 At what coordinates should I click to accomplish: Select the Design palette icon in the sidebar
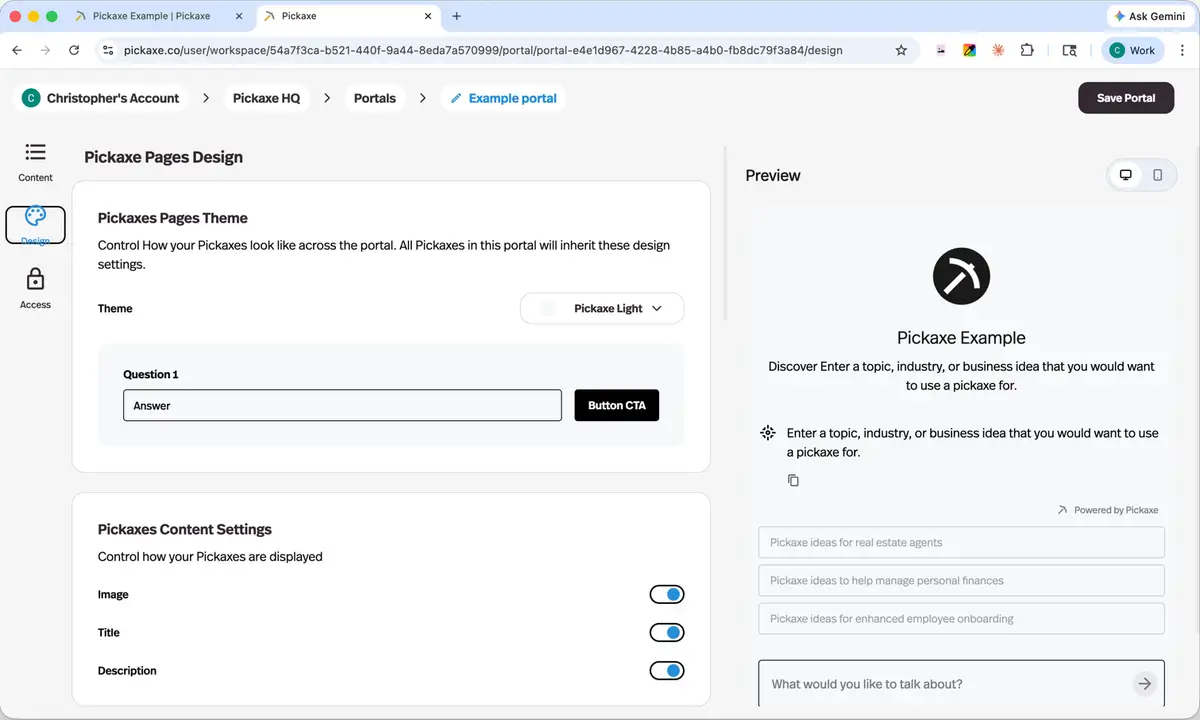pyautogui.click(x=35, y=217)
